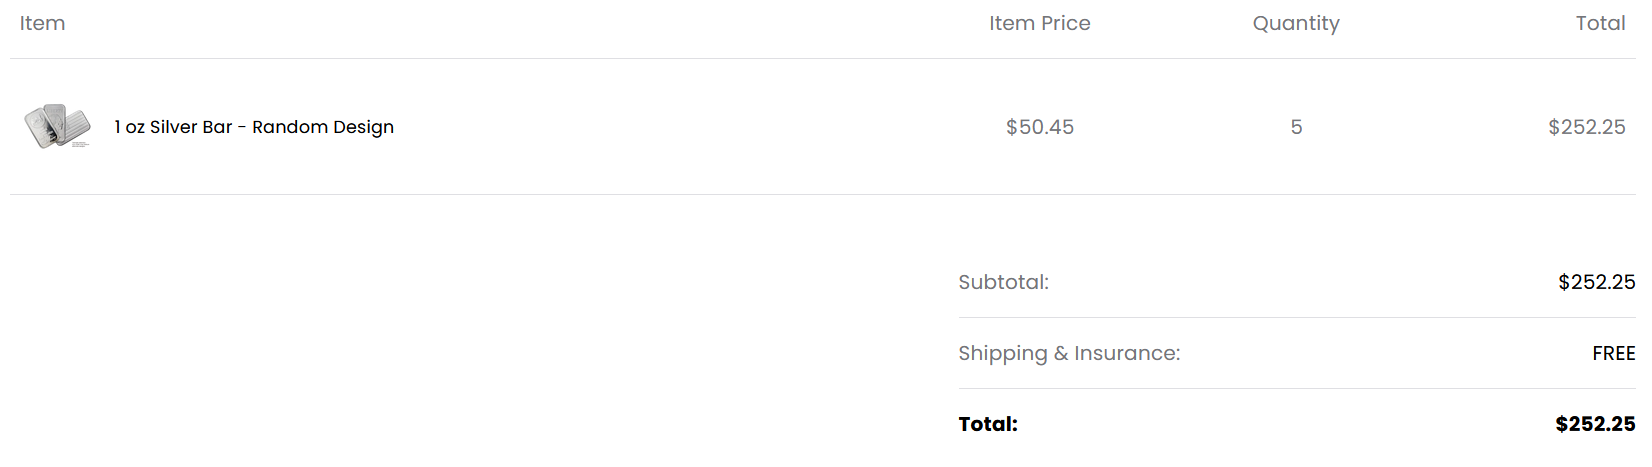Click the divider between Subtotal and Shipping

[1296, 317]
